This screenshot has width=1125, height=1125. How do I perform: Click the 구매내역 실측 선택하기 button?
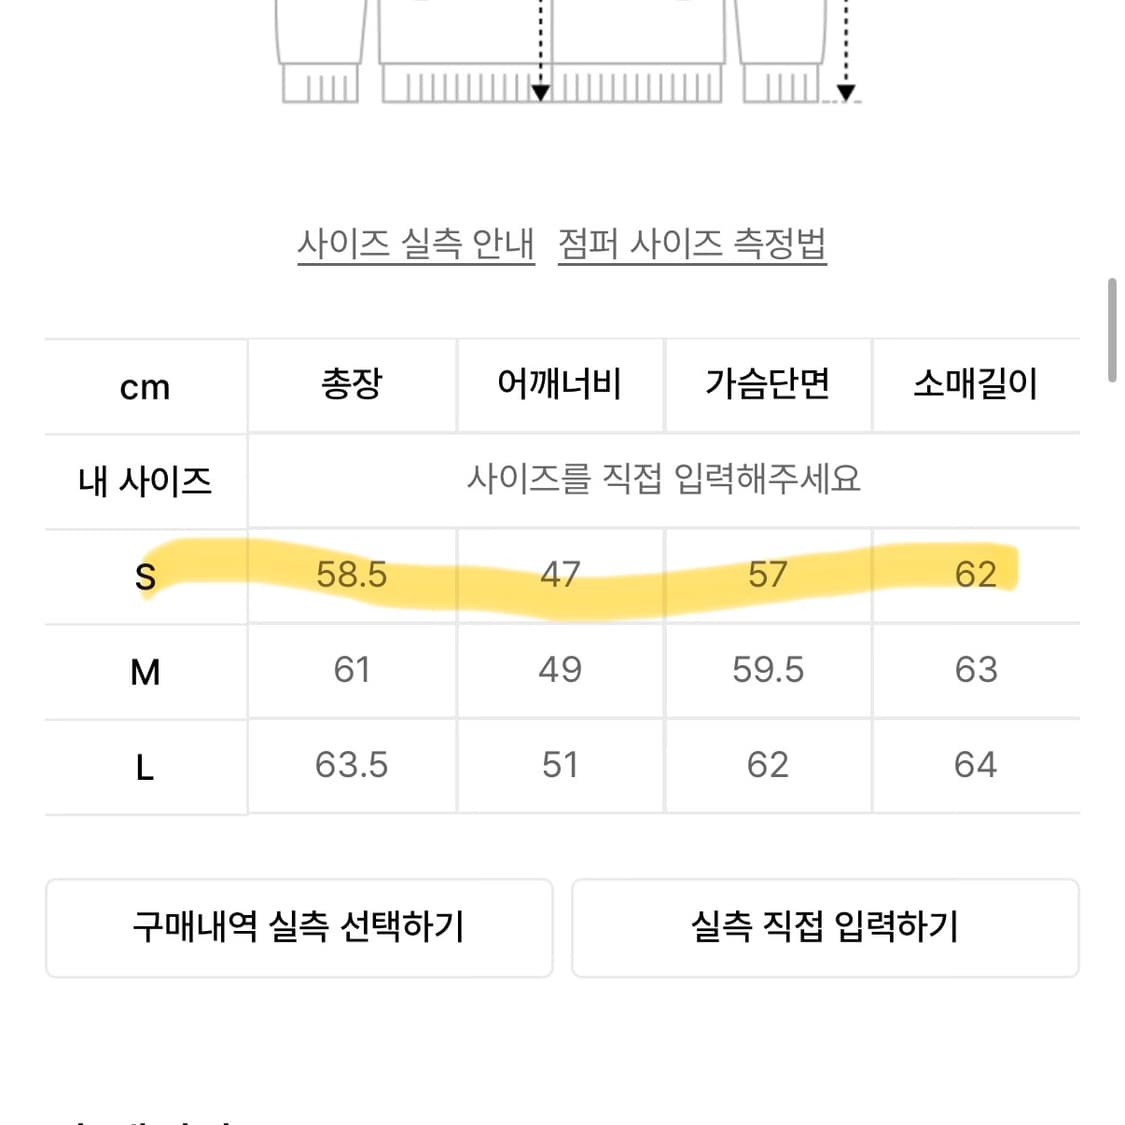(x=299, y=928)
